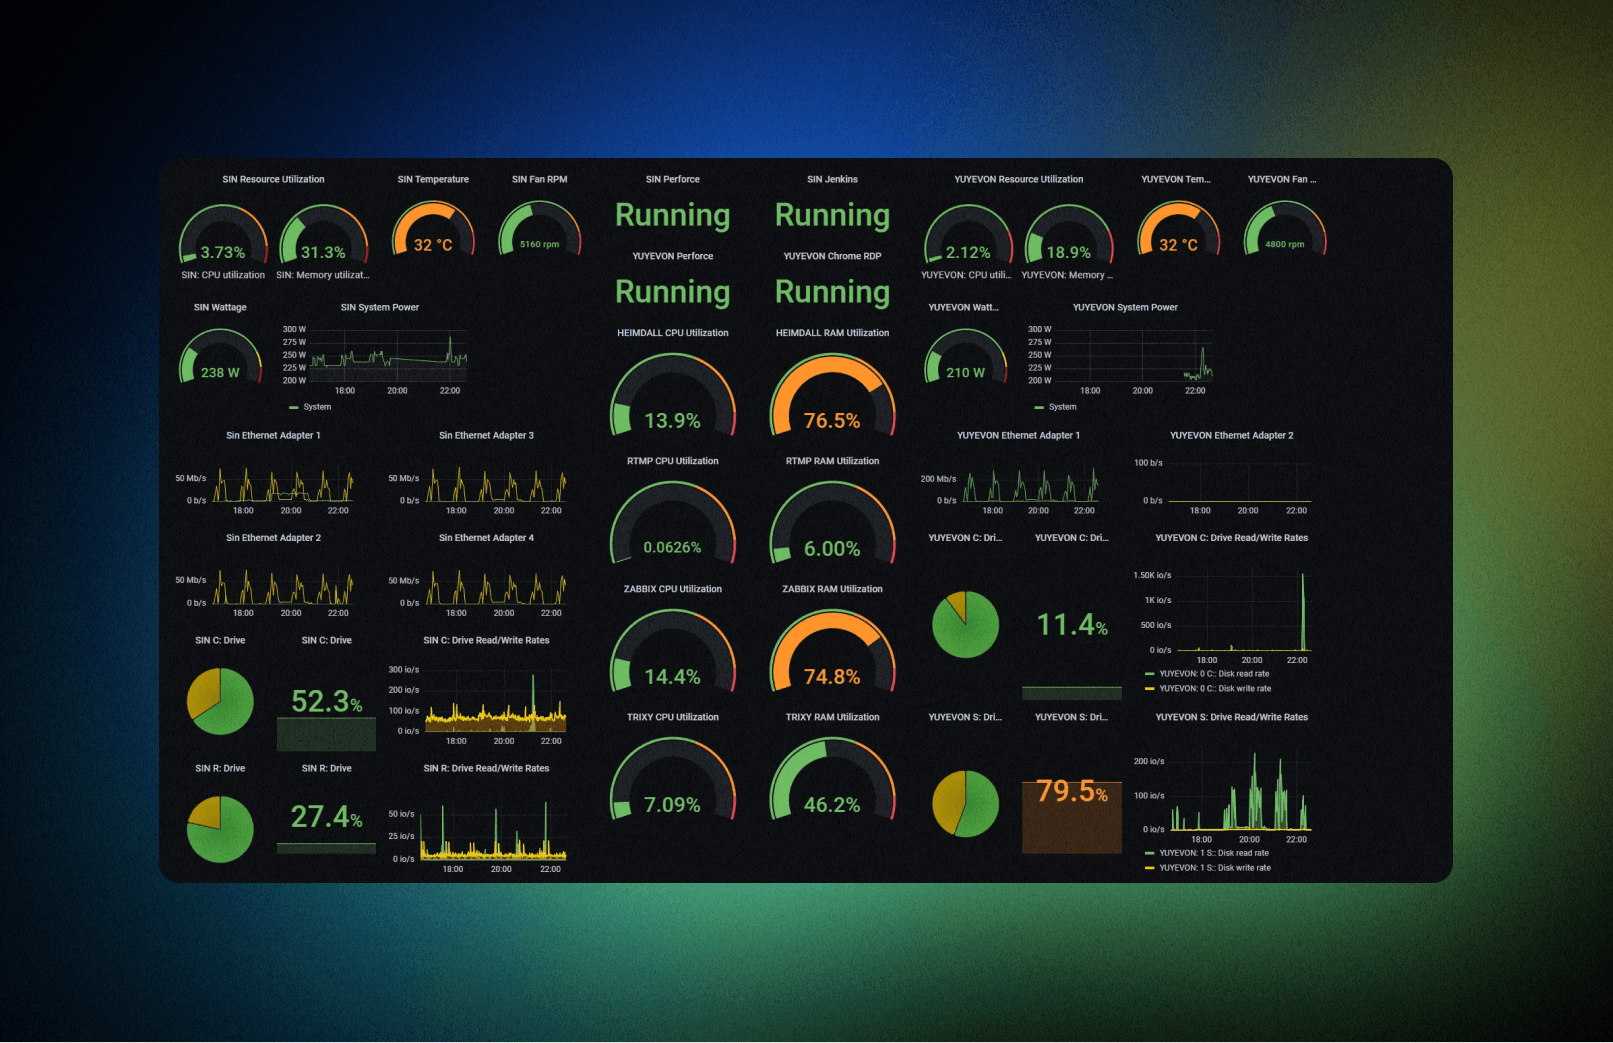Click the SIN Fan RPM gauge reading 5160 rpm
Image resolution: width=1613 pixels, height=1043 pixels.
(x=540, y=229)
